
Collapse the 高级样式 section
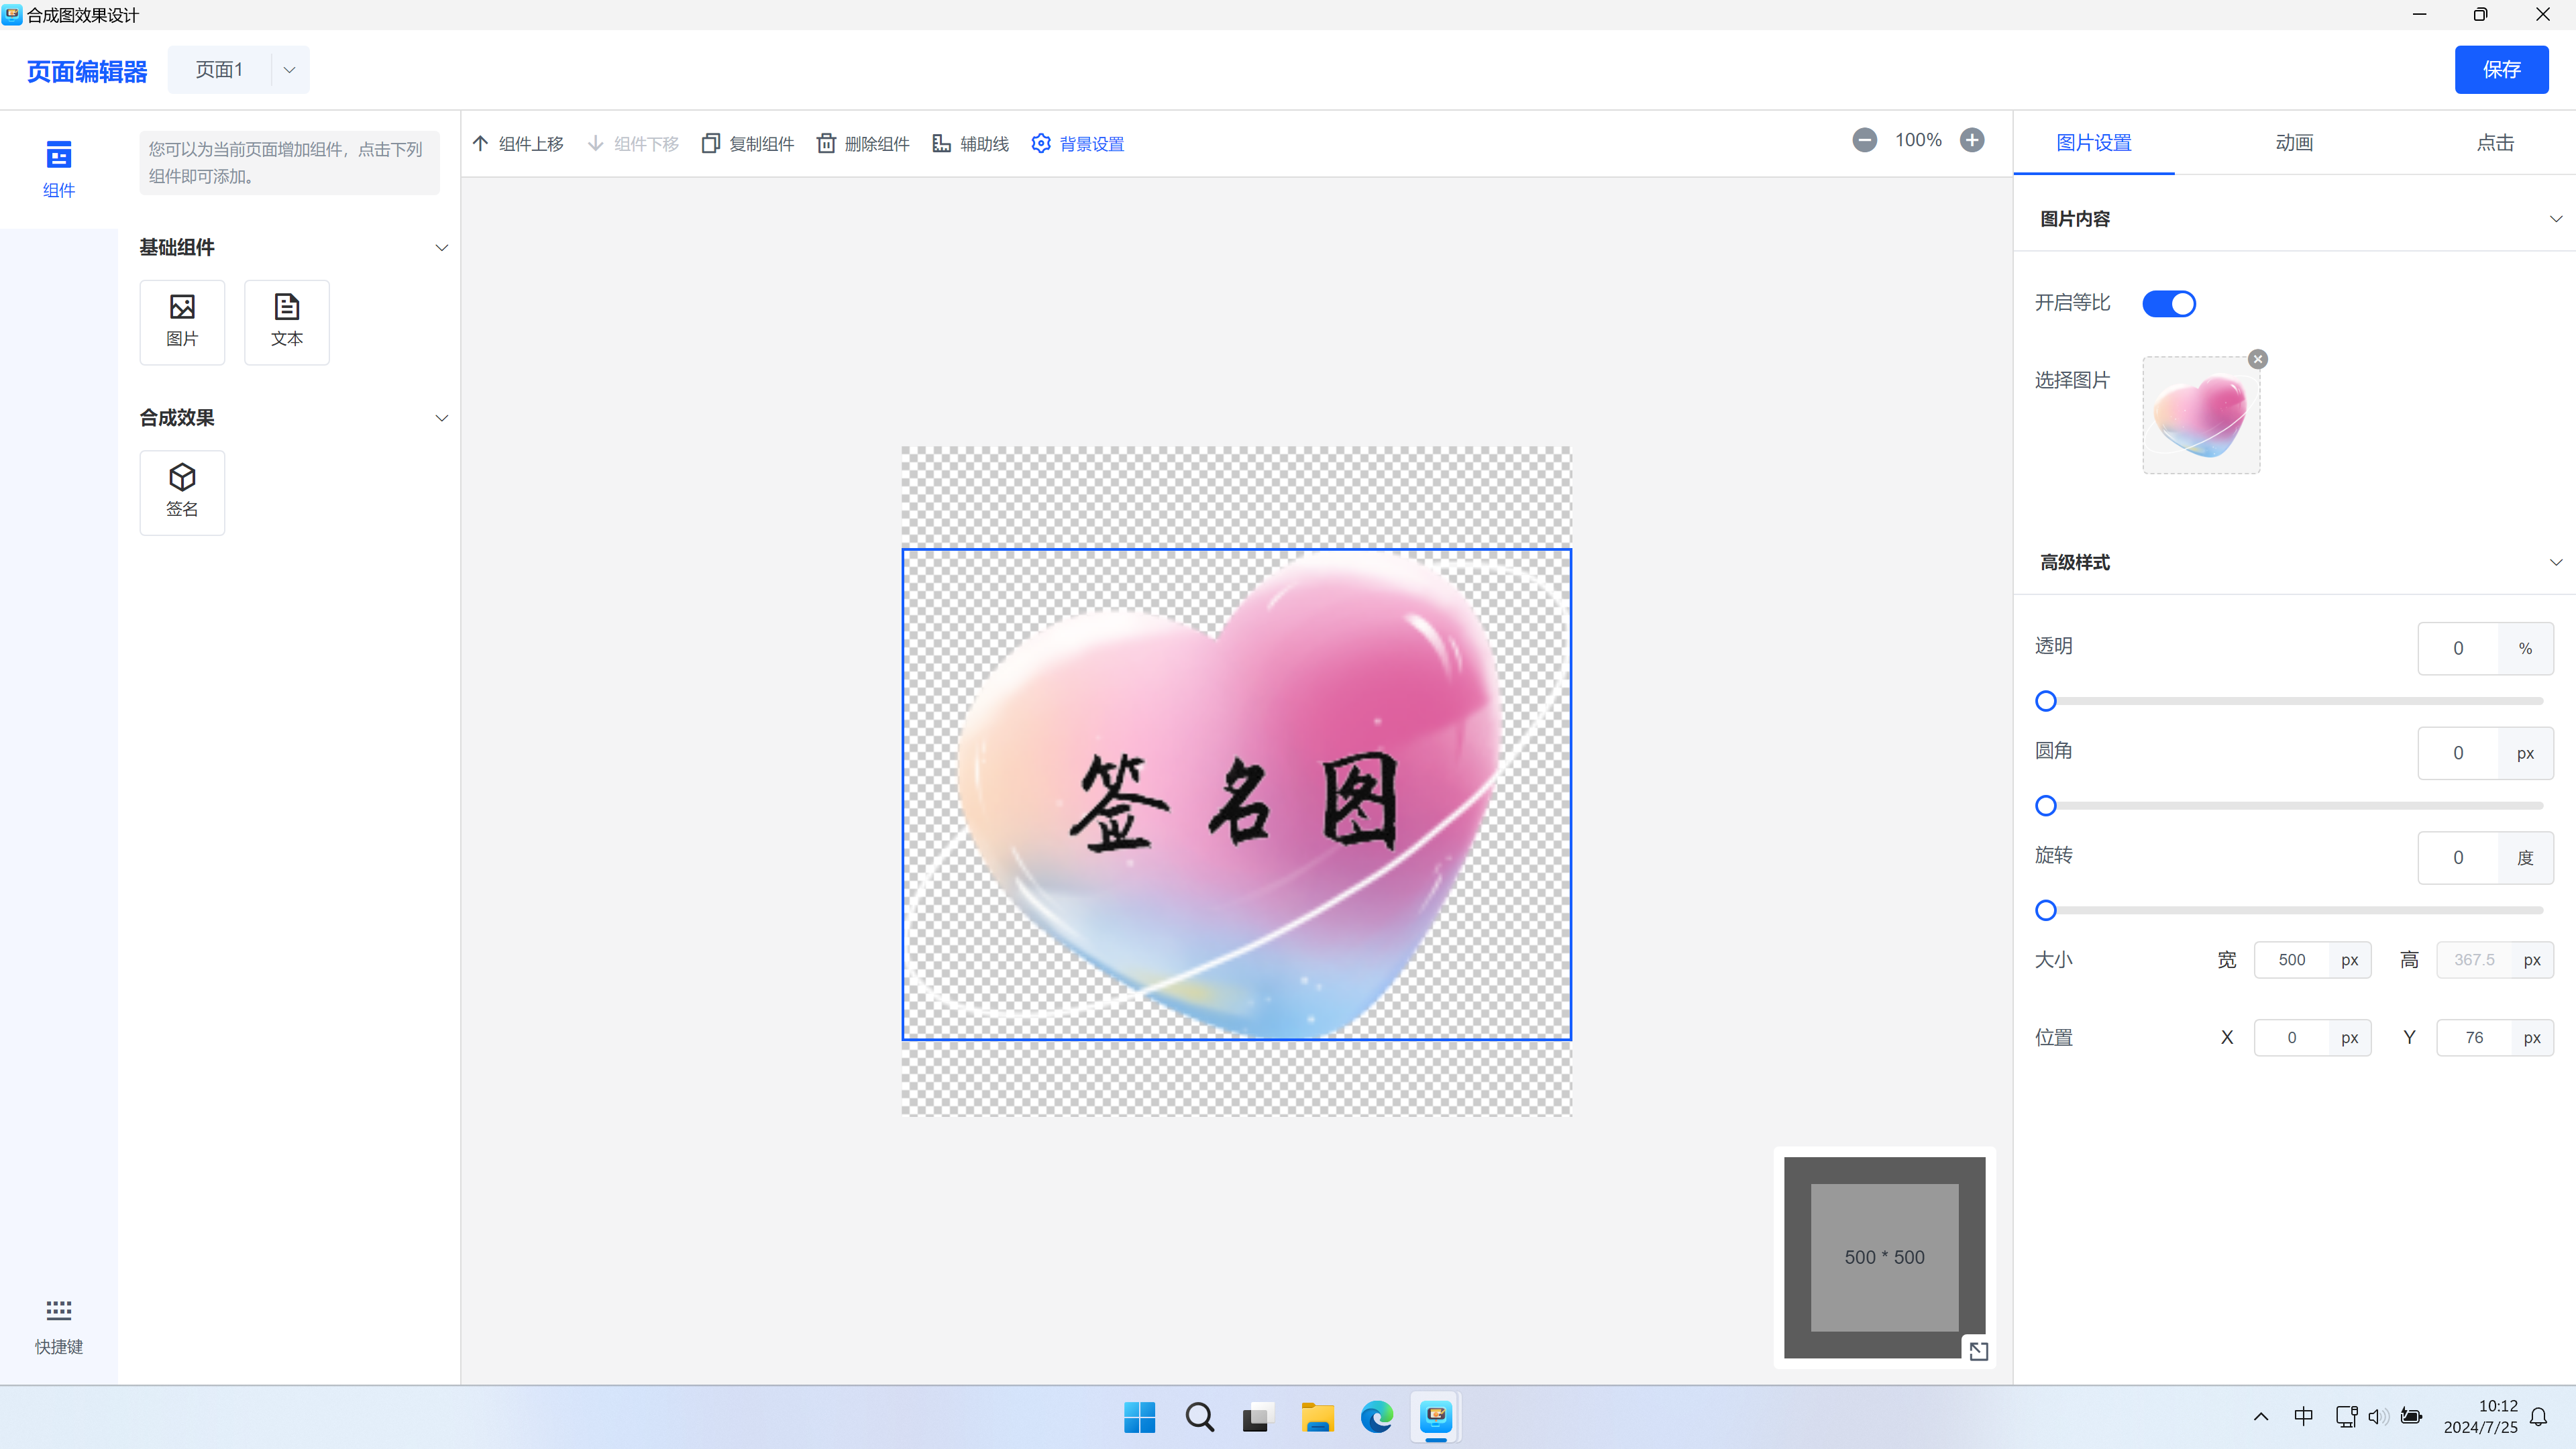click(x=2556, y=562)
